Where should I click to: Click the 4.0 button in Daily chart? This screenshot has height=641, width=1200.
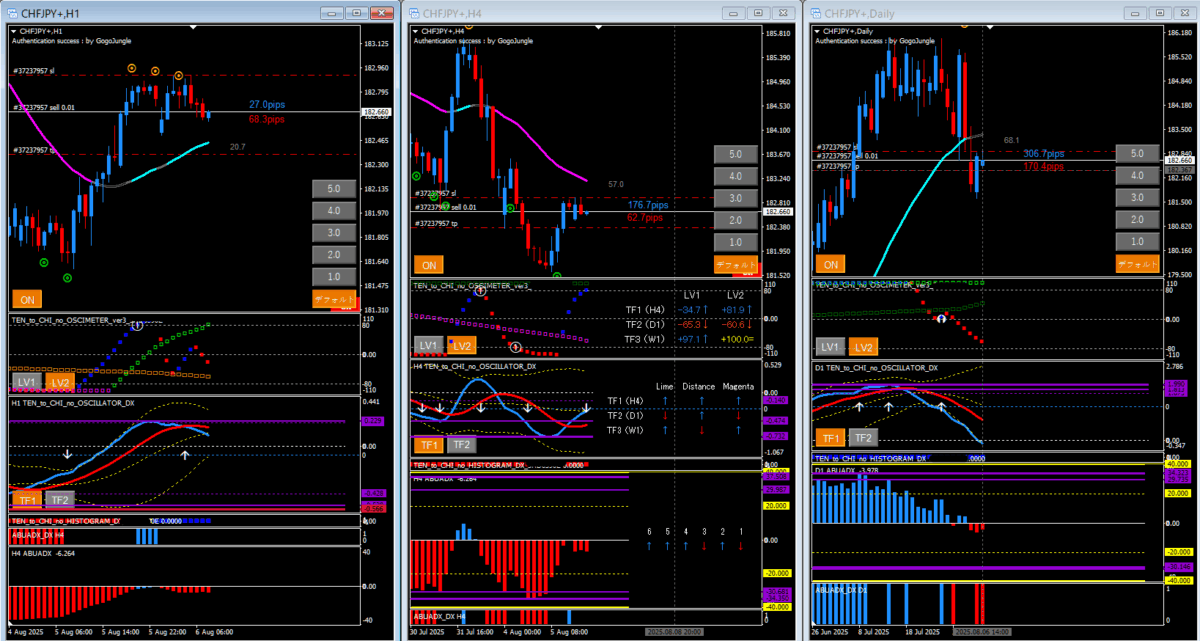(1138, 176)
